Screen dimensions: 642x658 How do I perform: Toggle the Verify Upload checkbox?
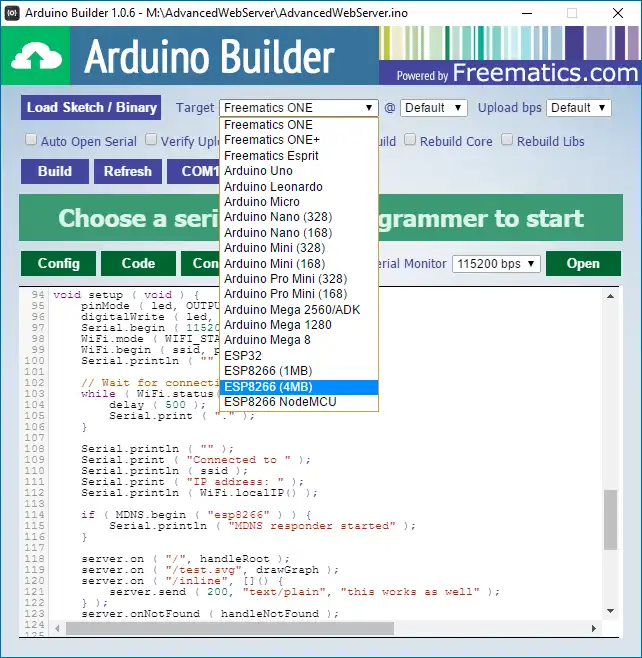[151, 139]
